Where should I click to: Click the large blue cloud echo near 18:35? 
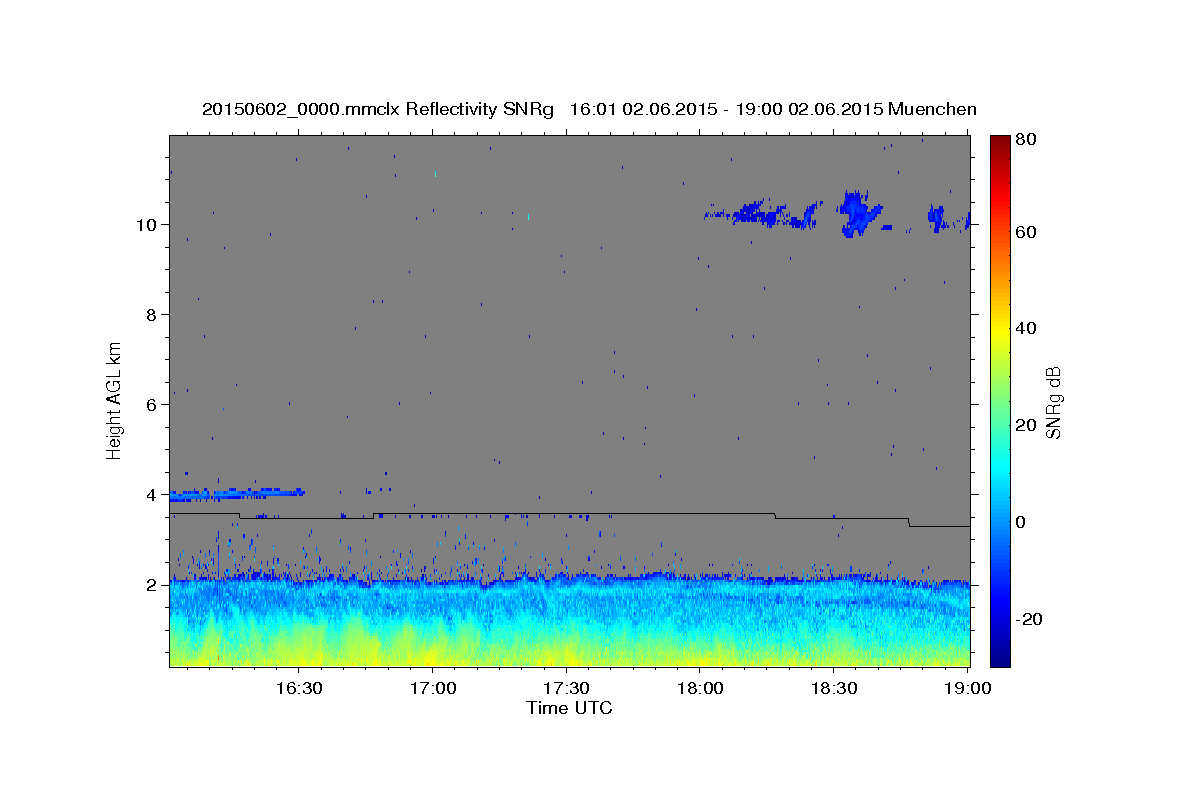[x=858, y=213]
